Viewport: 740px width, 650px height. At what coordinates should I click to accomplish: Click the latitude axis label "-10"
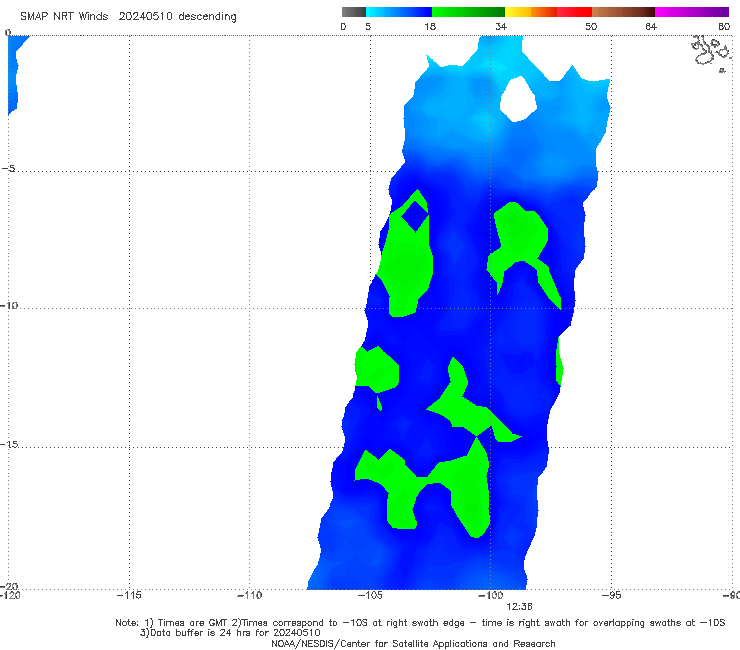click(9, 305)
